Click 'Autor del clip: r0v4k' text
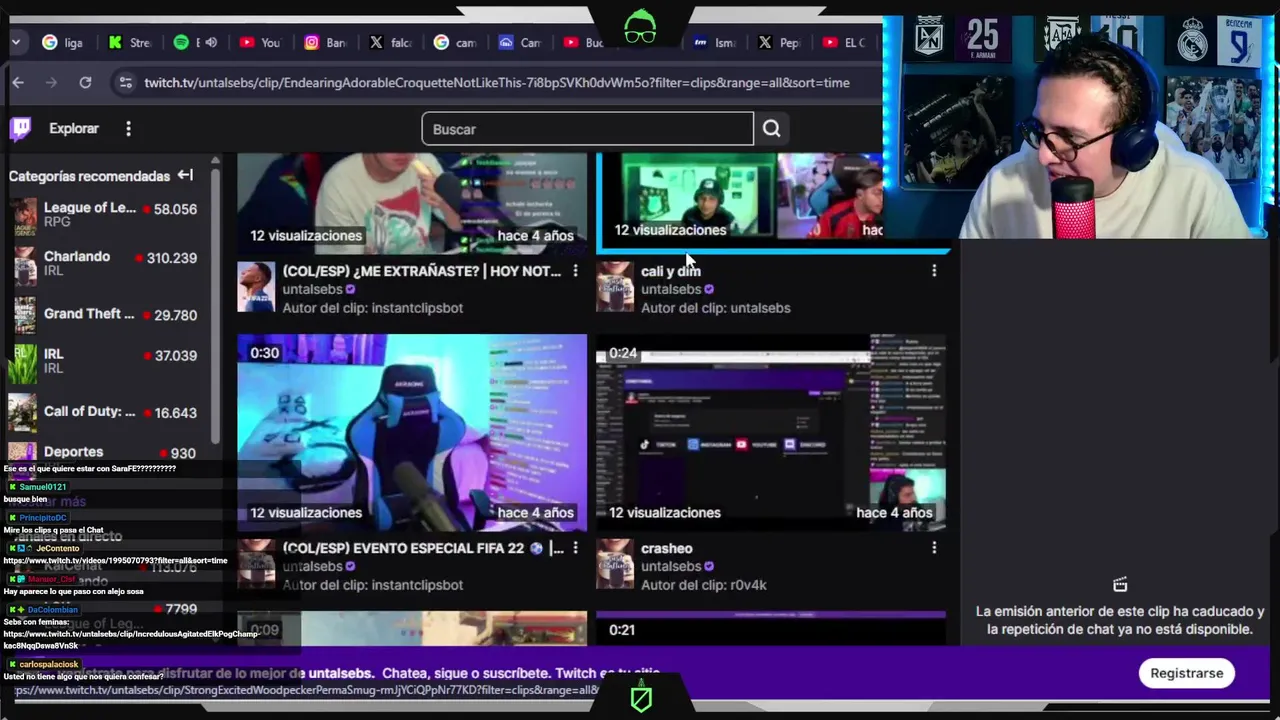Screen dimensions: 1280x720 (704, 585)
